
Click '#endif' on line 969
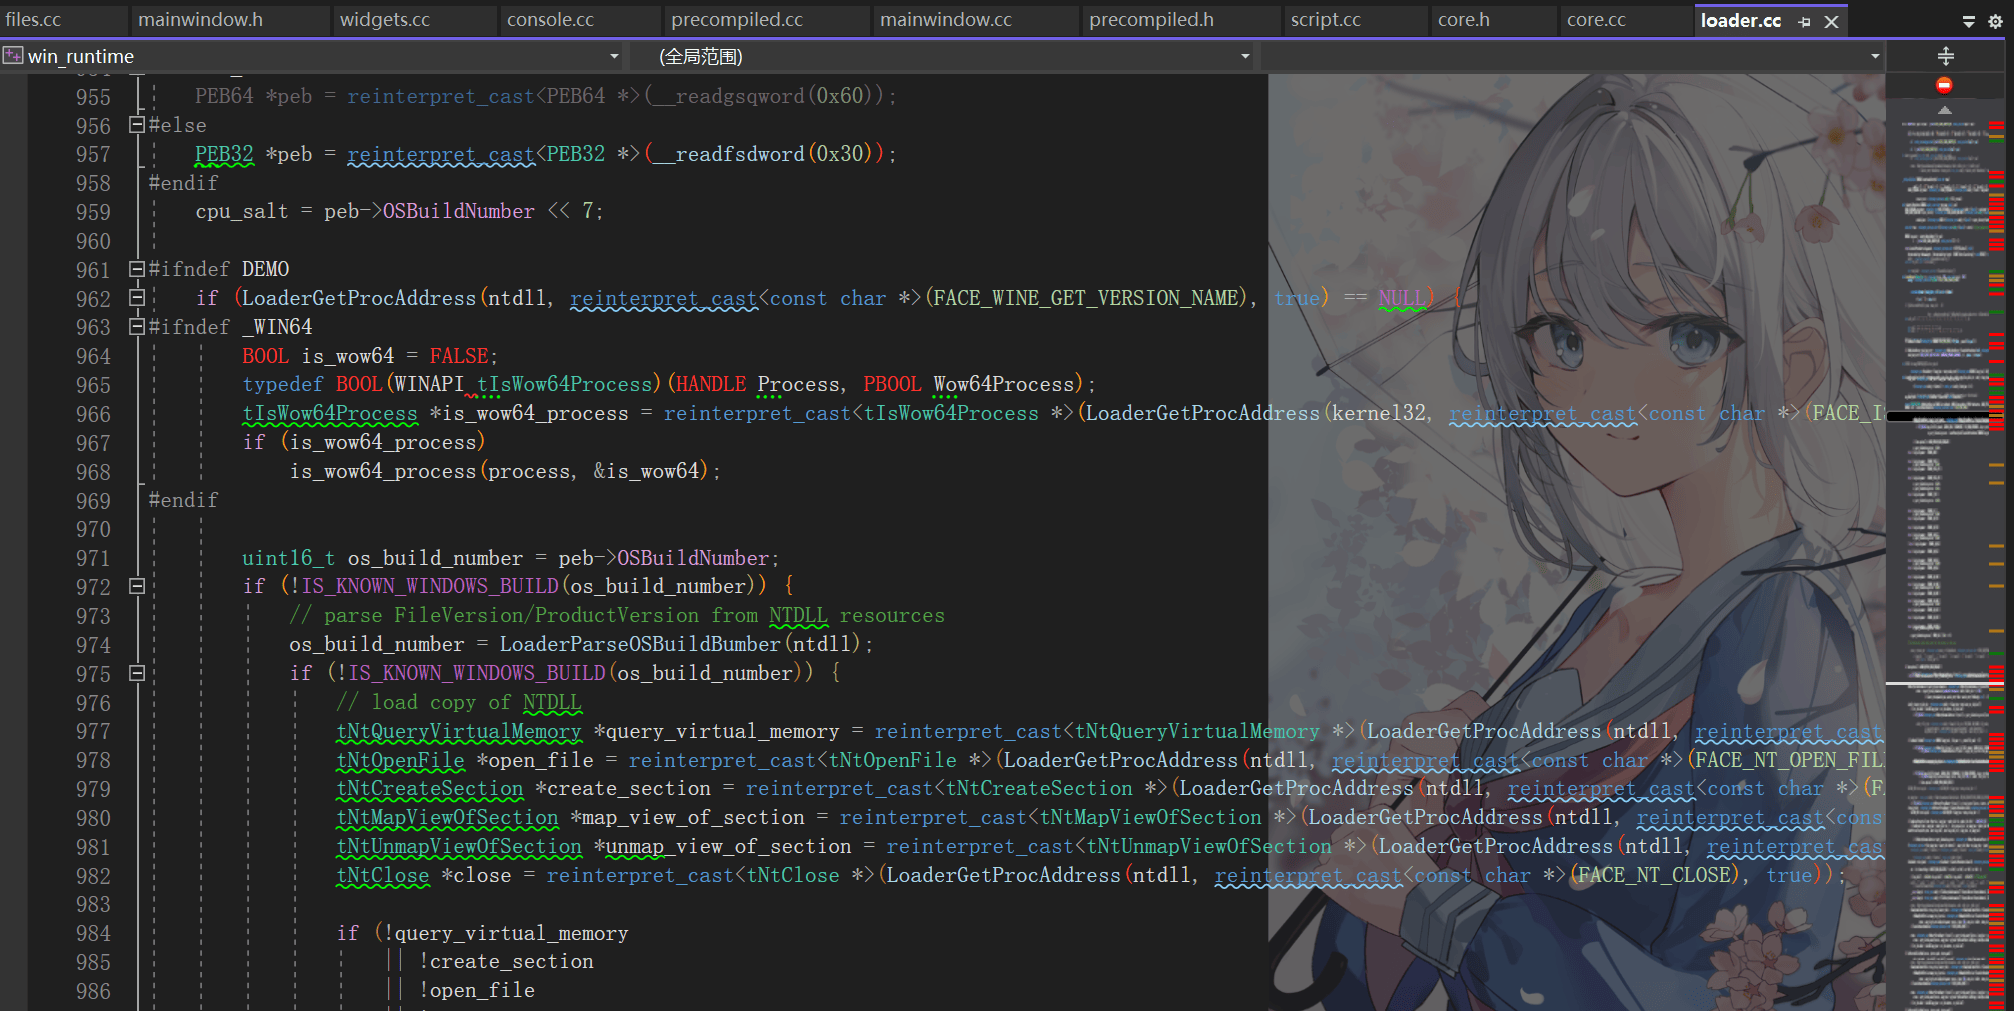(183, 500)
